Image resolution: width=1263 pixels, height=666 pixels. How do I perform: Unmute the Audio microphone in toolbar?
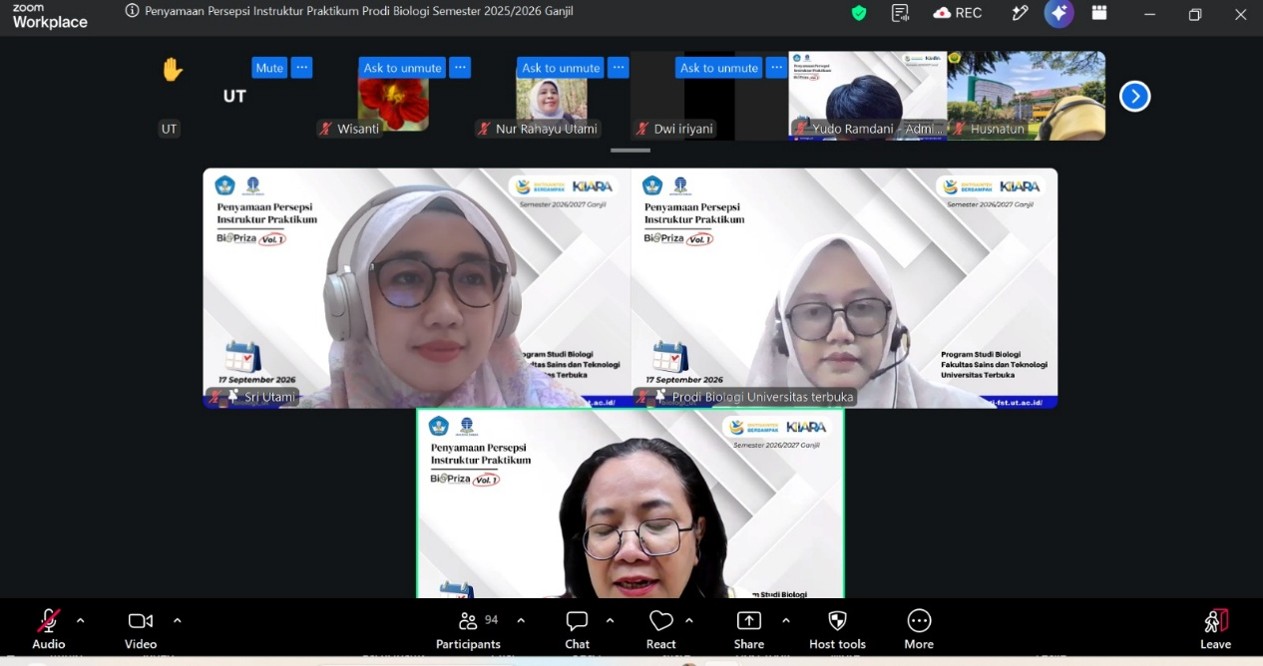pos(48,629)
